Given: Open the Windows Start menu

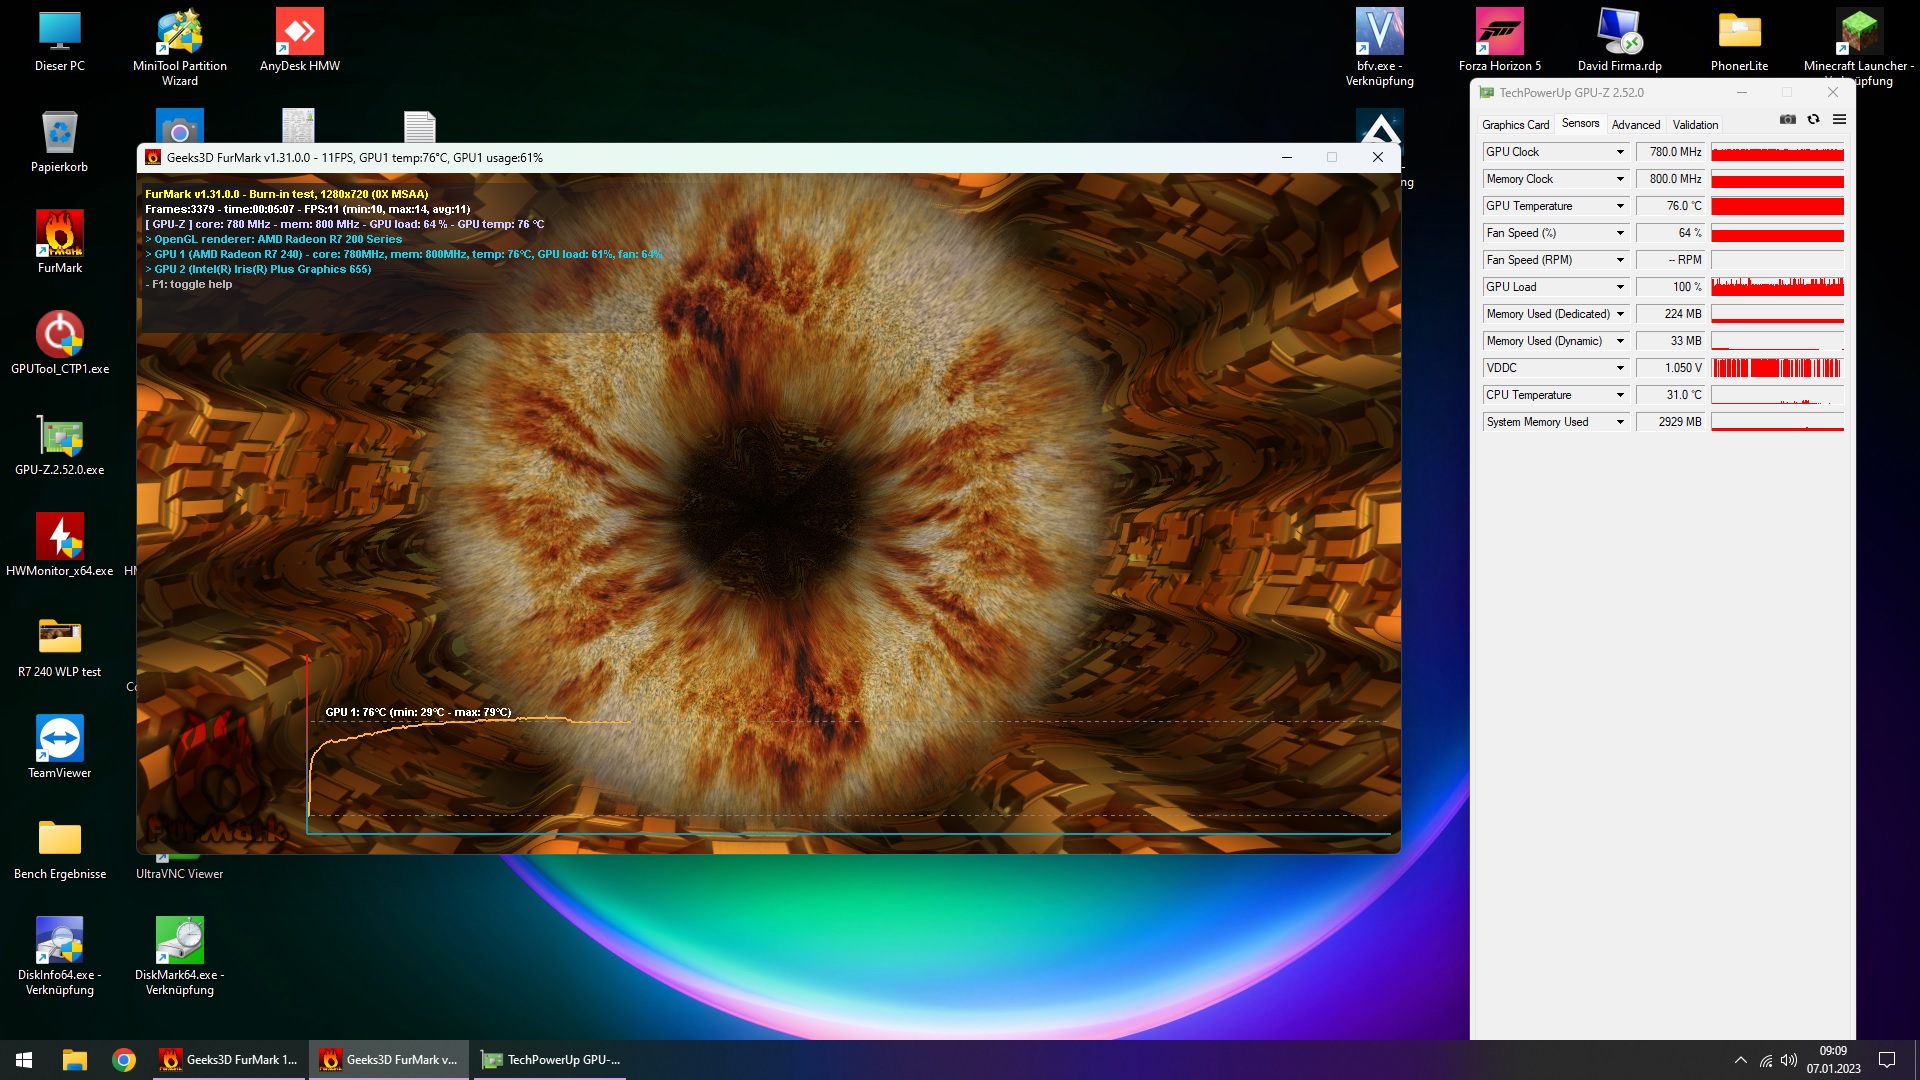Looking at the screenshot, I should coord(24,1060).
